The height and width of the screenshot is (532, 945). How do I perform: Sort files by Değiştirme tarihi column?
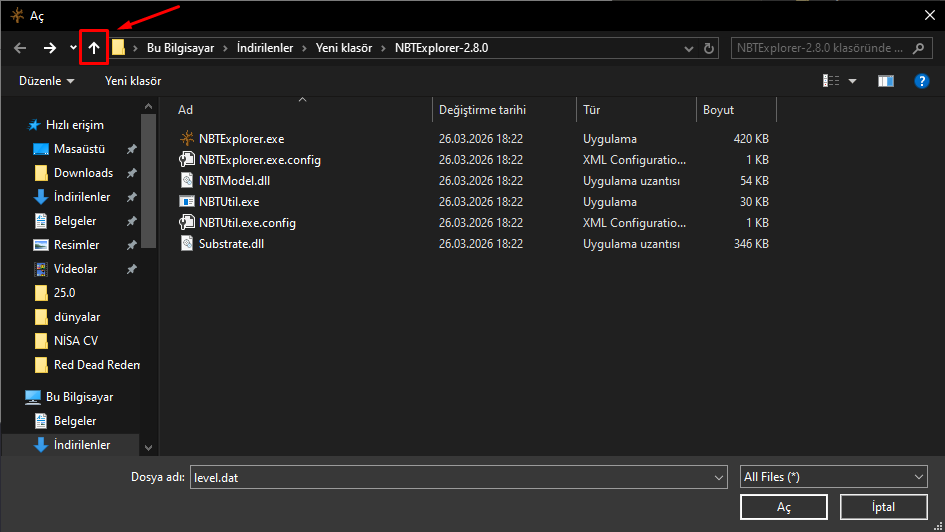[481, 110]
